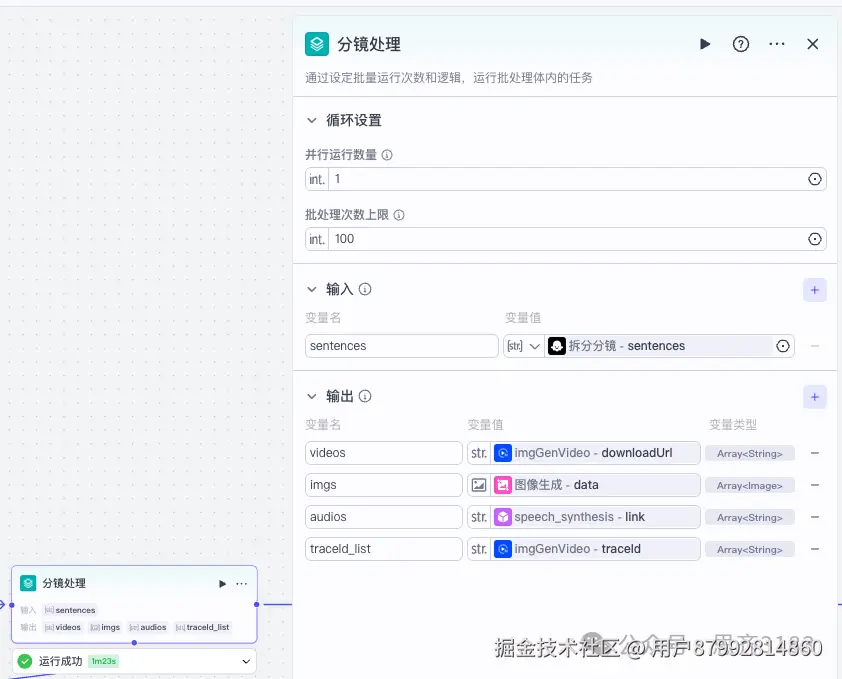Click the green 运行成功 check icon
Image resolution: width=842 pixels, height=679 pixels.
click(x=25, y=661)
